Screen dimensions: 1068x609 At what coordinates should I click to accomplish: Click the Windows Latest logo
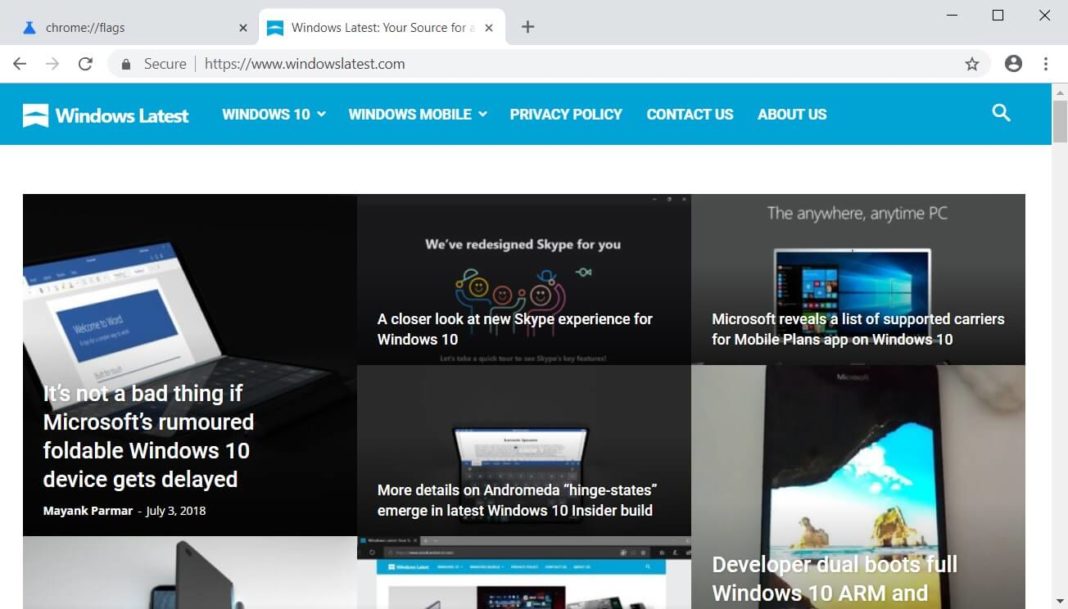[x=106, y=115]
